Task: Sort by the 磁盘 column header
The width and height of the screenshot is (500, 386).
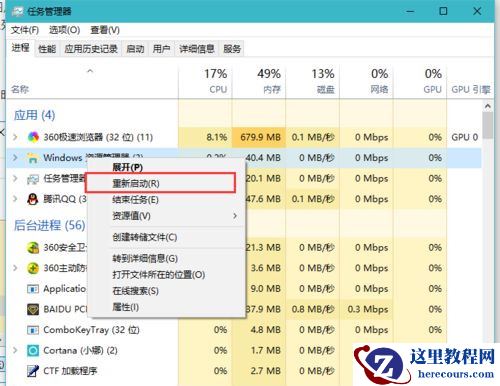Action: click(313, 81)
